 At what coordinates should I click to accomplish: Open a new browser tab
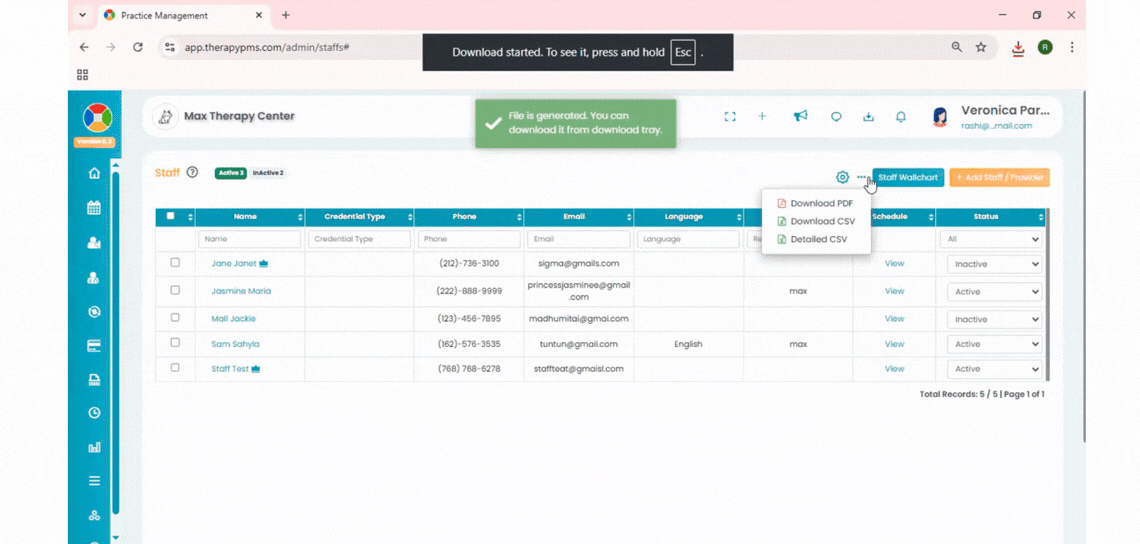(286, 15)
